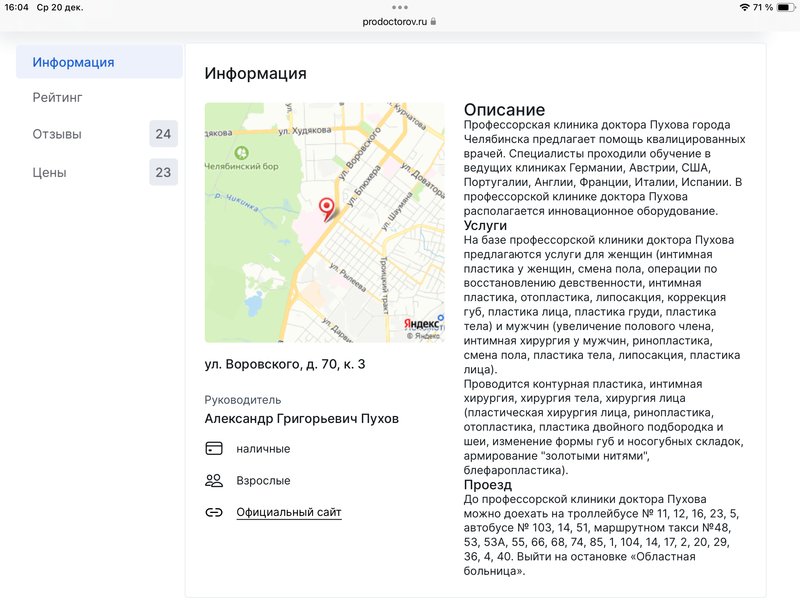
Task: Open the Официальный сайт link
Action: 289,512
